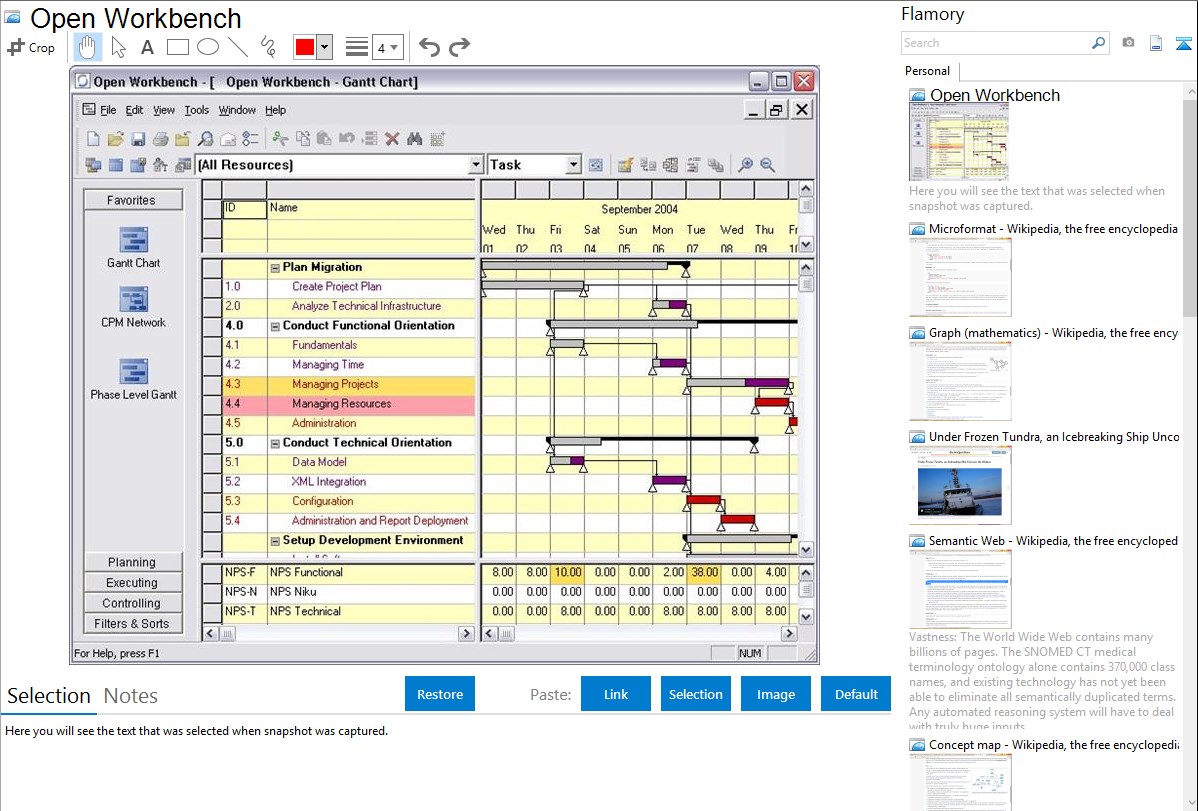
Task: Open the Semantic Web snapshot thumbnail
Action: click(960, 589)
